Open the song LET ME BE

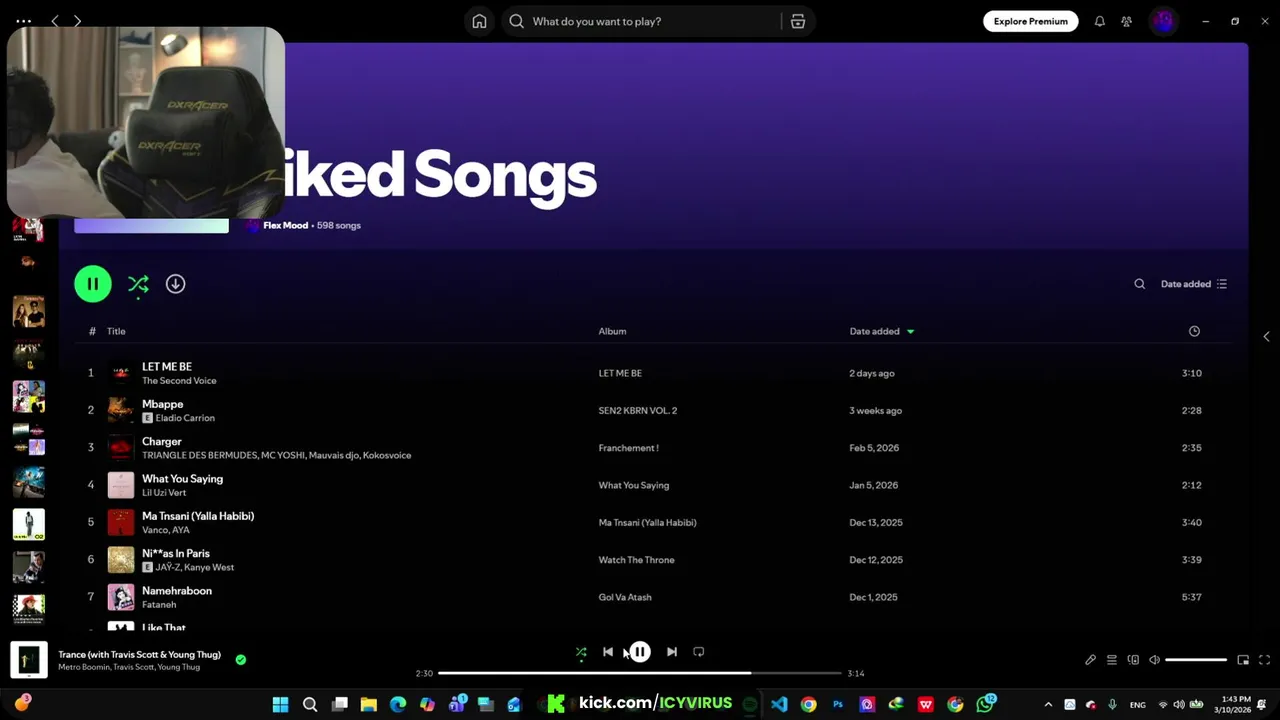click(167, 367)
